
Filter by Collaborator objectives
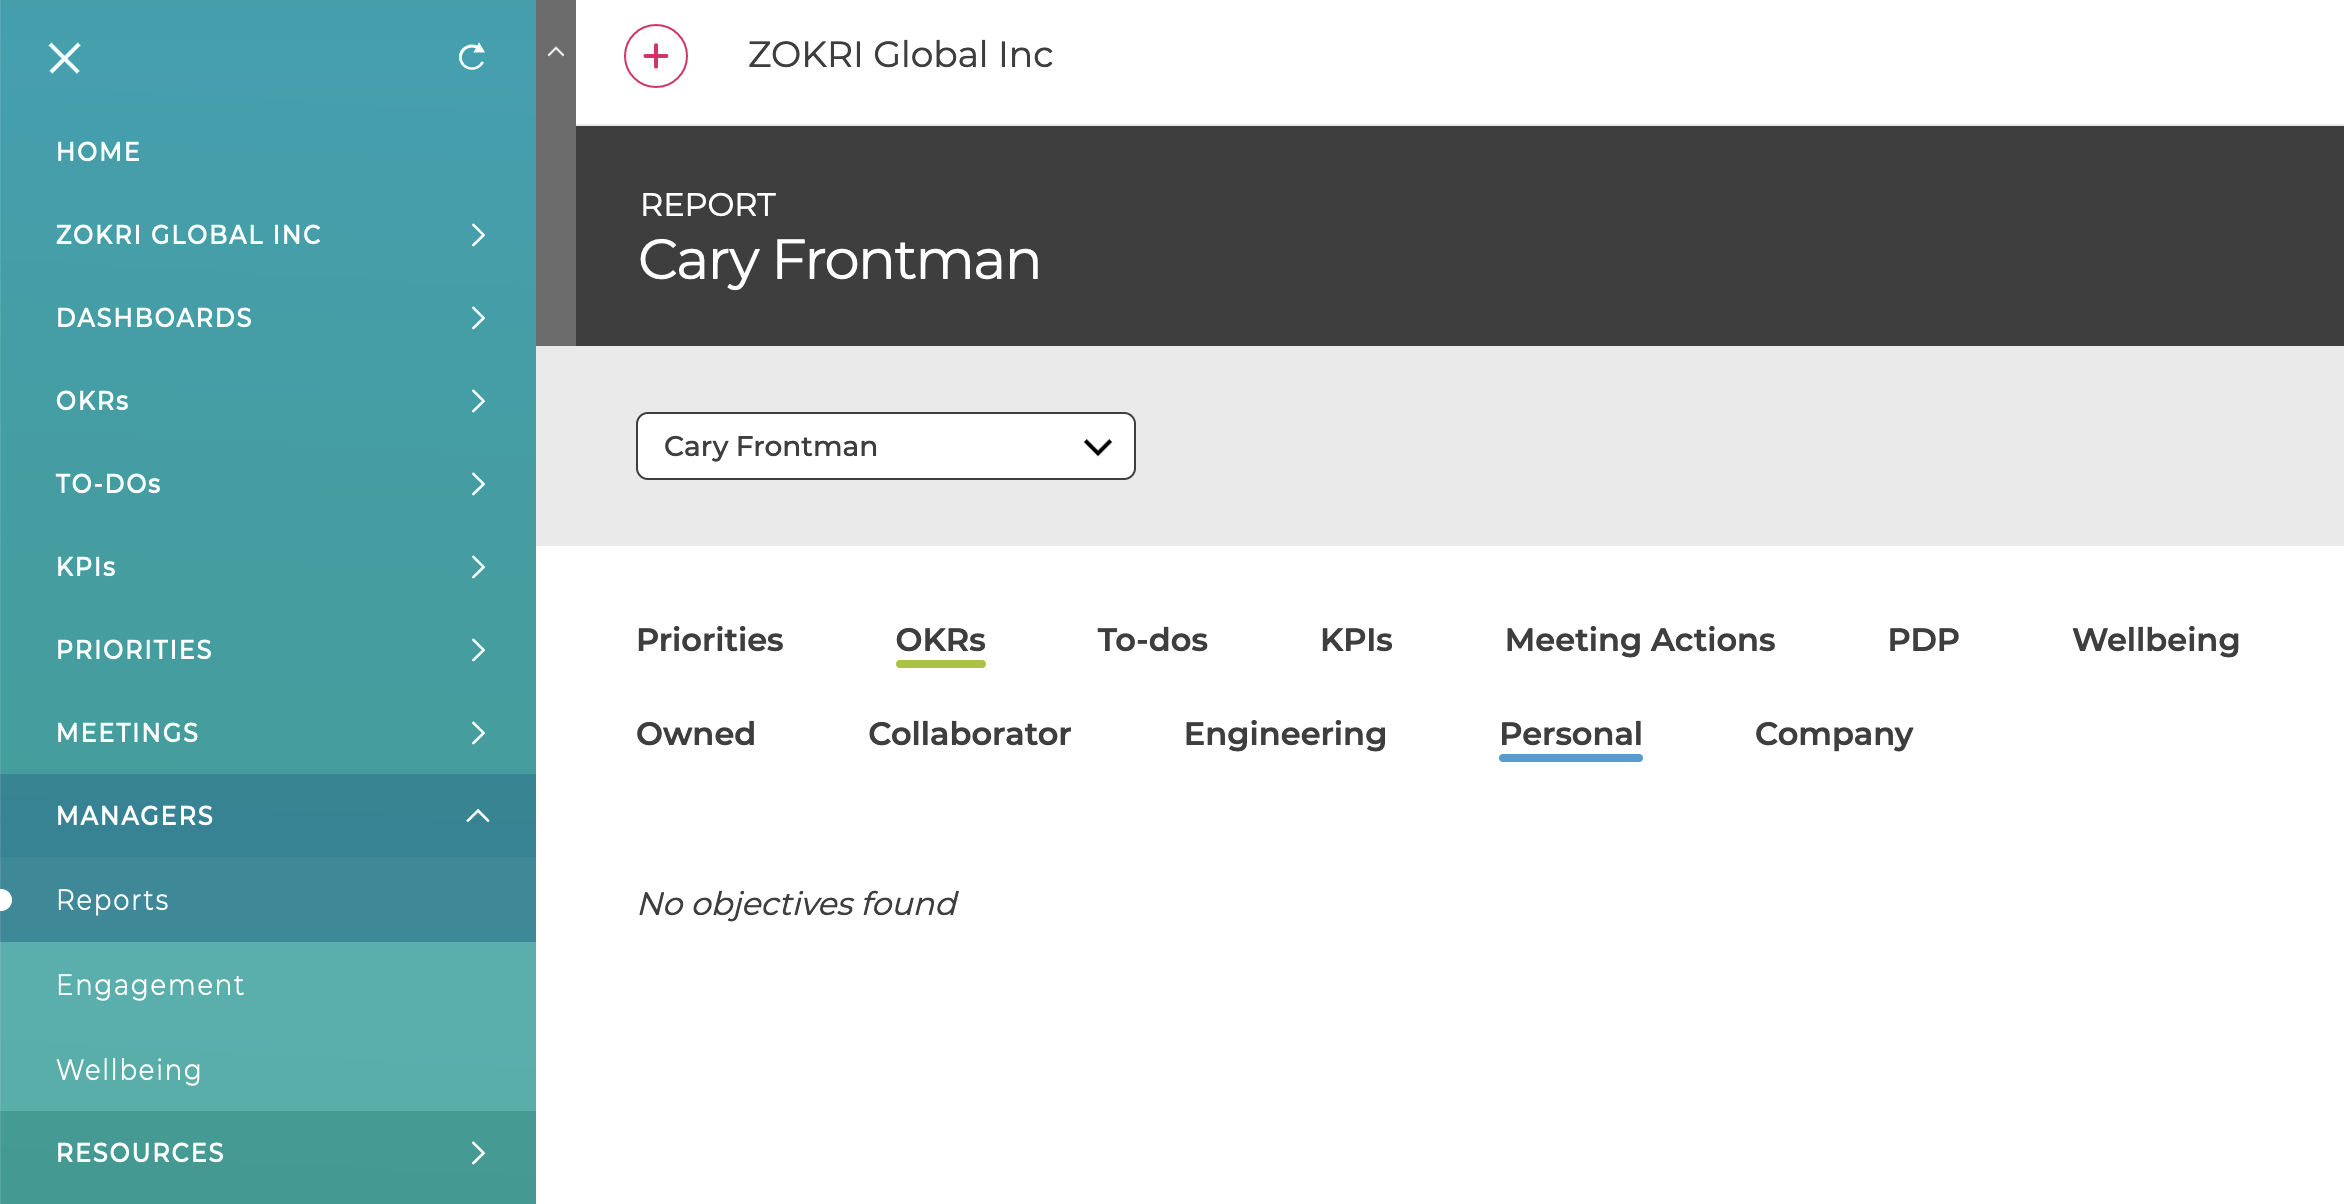click(970, 734)
